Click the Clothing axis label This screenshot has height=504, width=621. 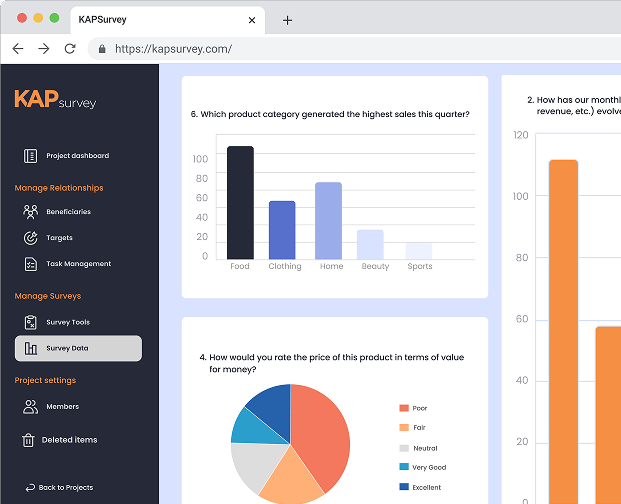285,266
